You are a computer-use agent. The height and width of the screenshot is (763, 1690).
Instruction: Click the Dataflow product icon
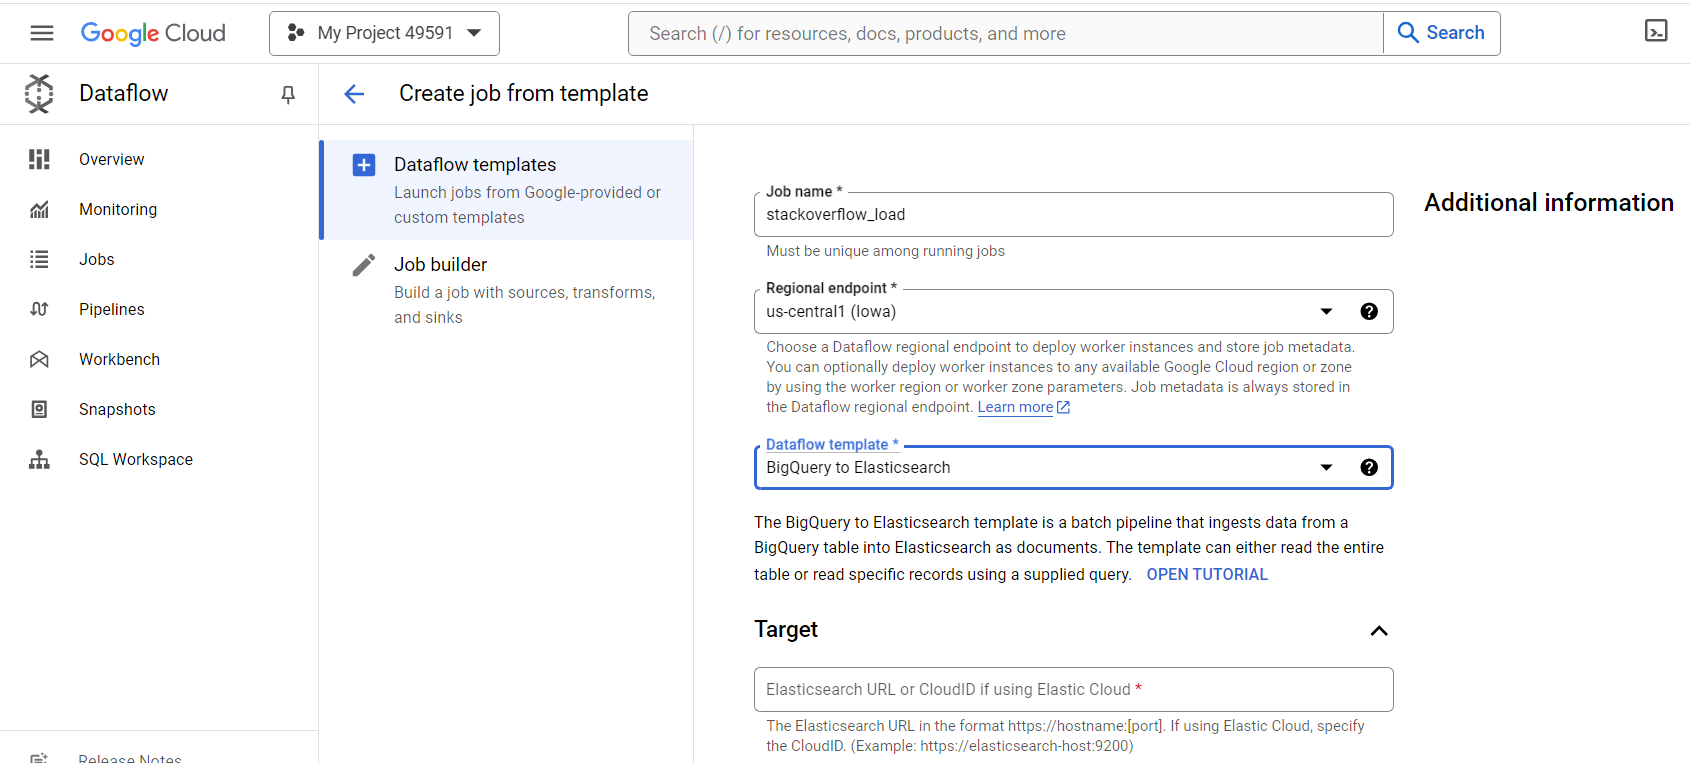39,94
